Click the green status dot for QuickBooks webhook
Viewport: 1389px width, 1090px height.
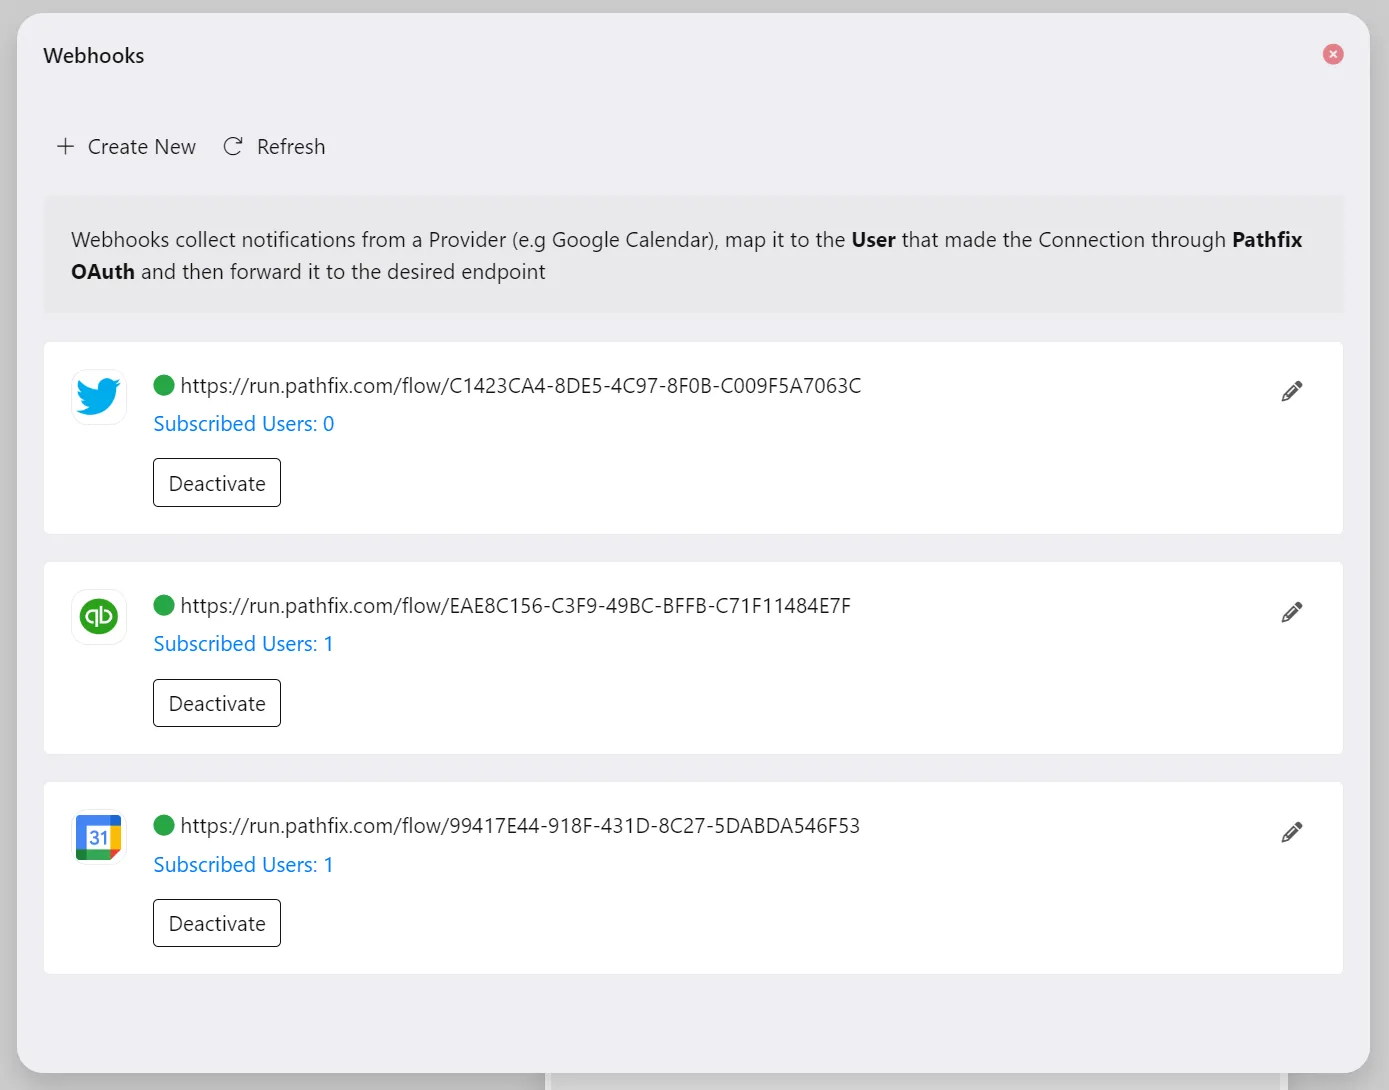coord(164,605)
